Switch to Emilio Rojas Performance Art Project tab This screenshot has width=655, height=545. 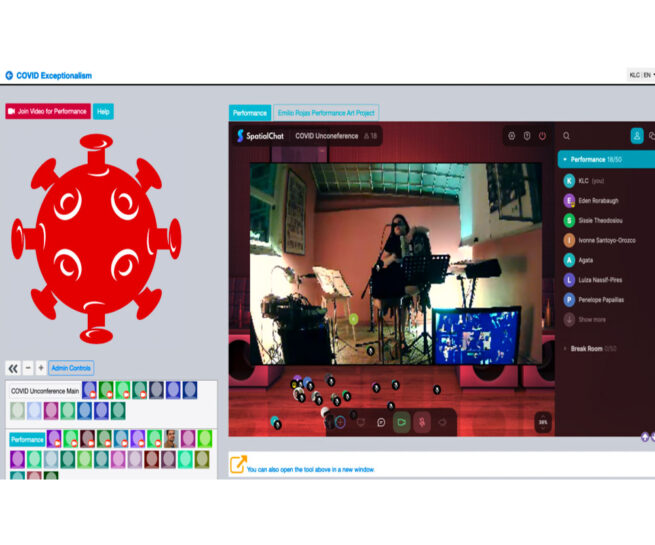pyautogui.click(x=326, y=113)
